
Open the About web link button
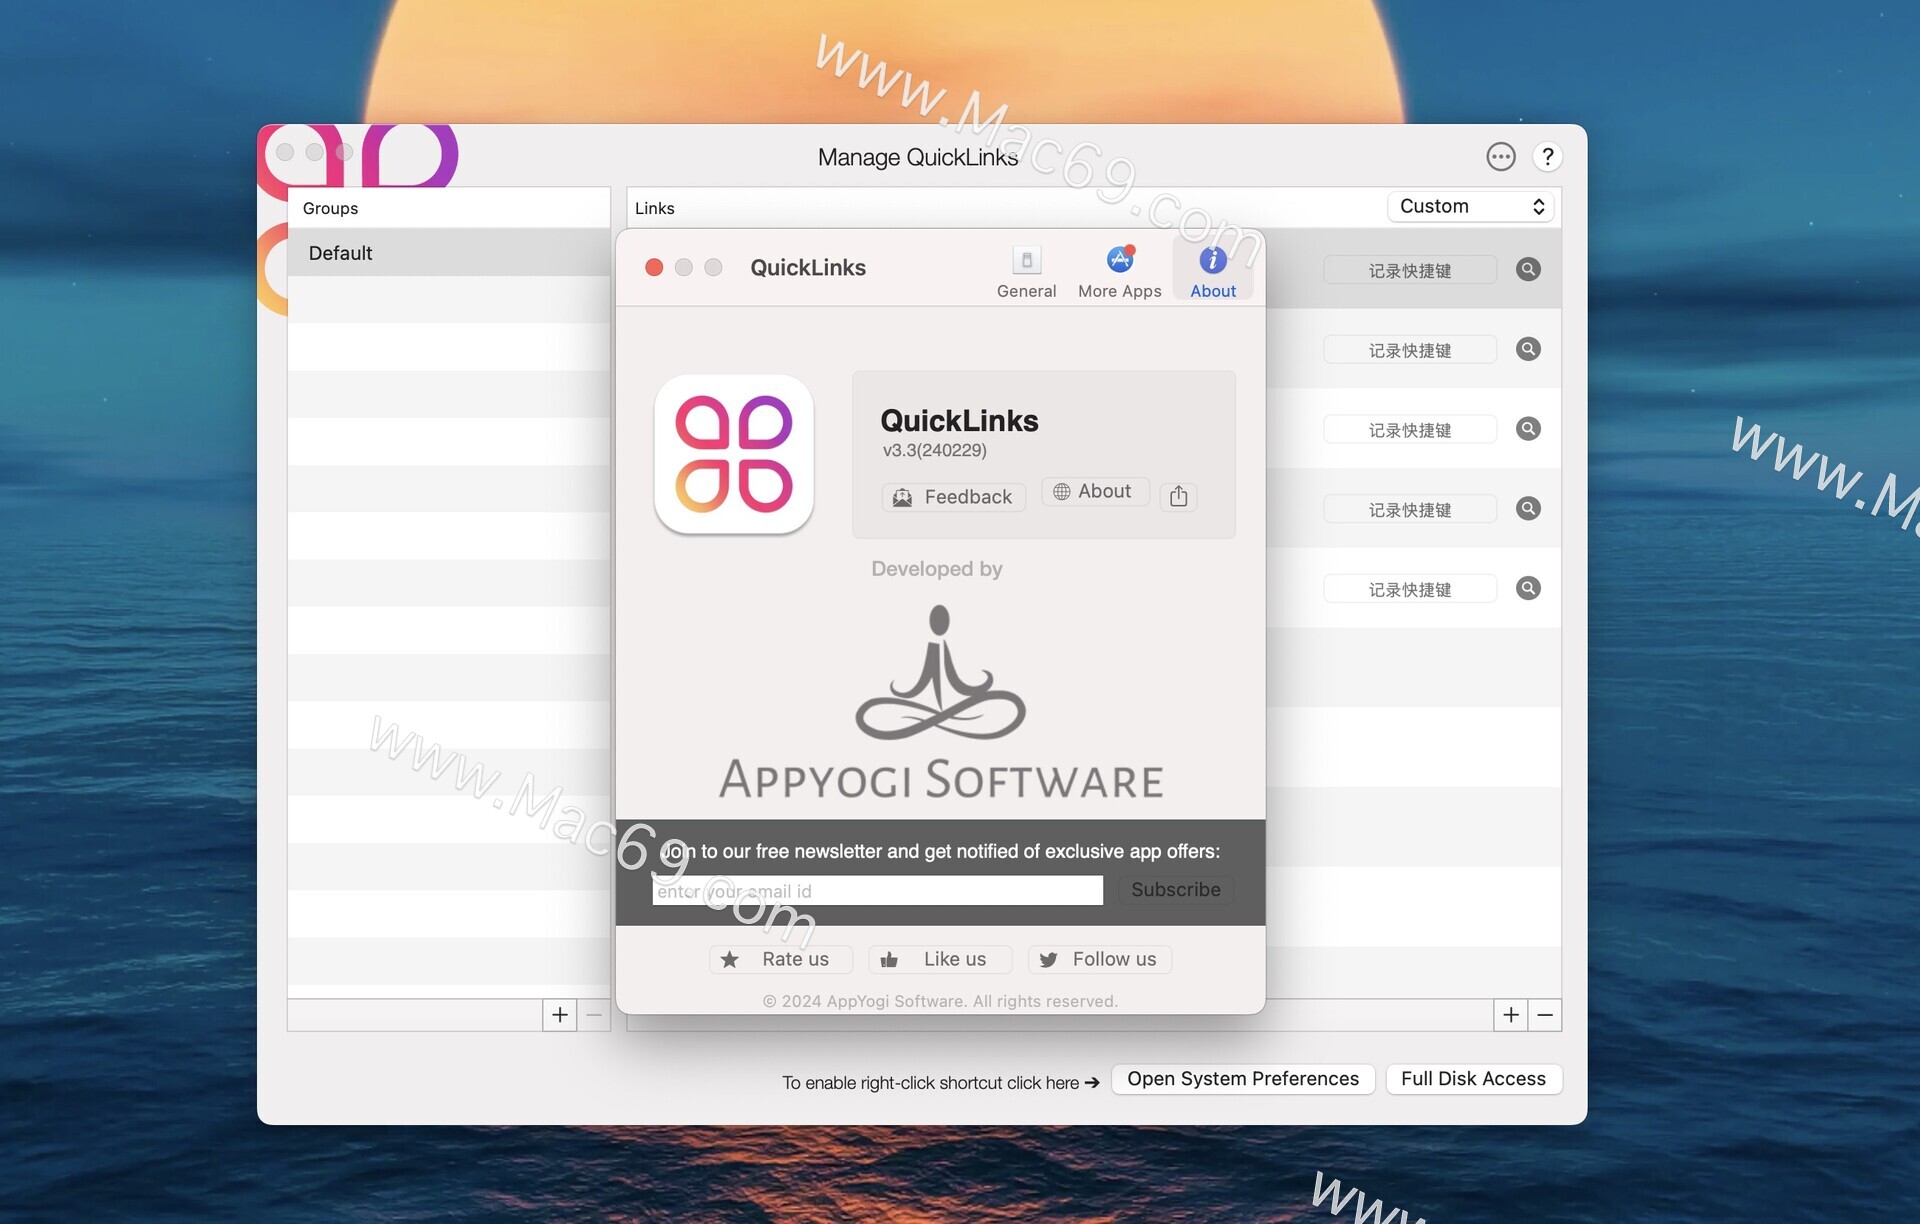tap(1095, 491)
